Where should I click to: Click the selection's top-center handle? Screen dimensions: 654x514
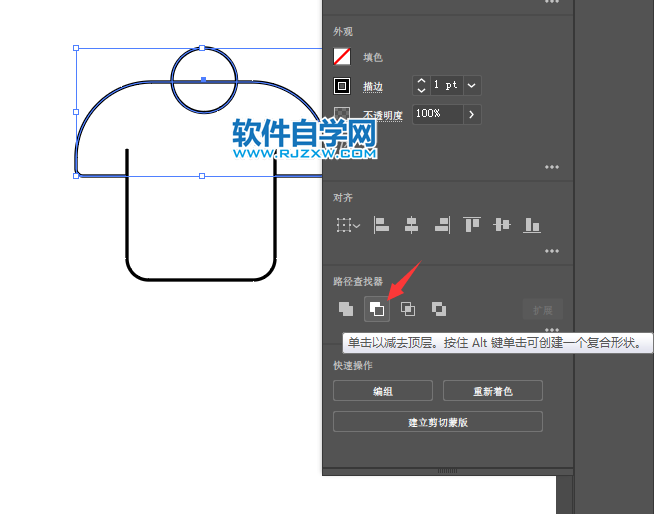202,48
